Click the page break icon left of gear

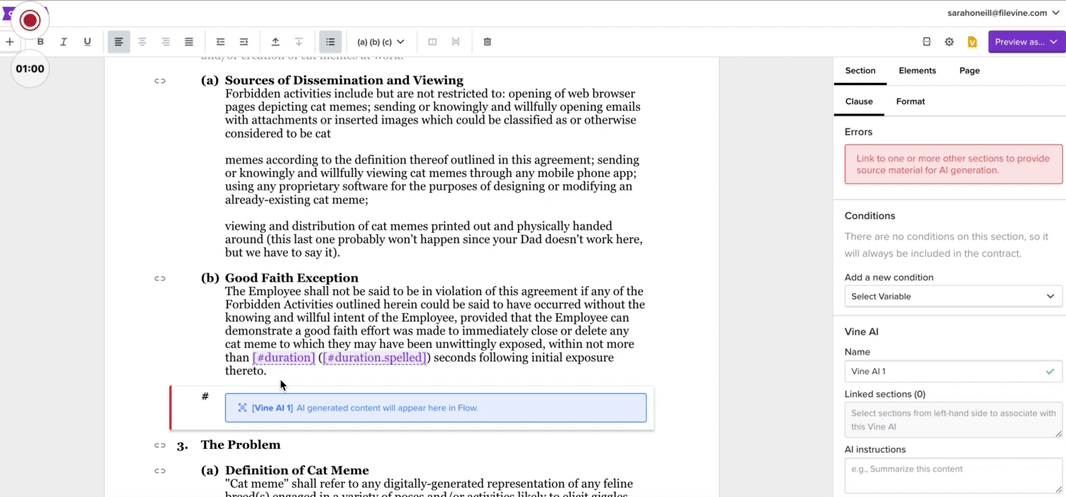pos(927,42)
